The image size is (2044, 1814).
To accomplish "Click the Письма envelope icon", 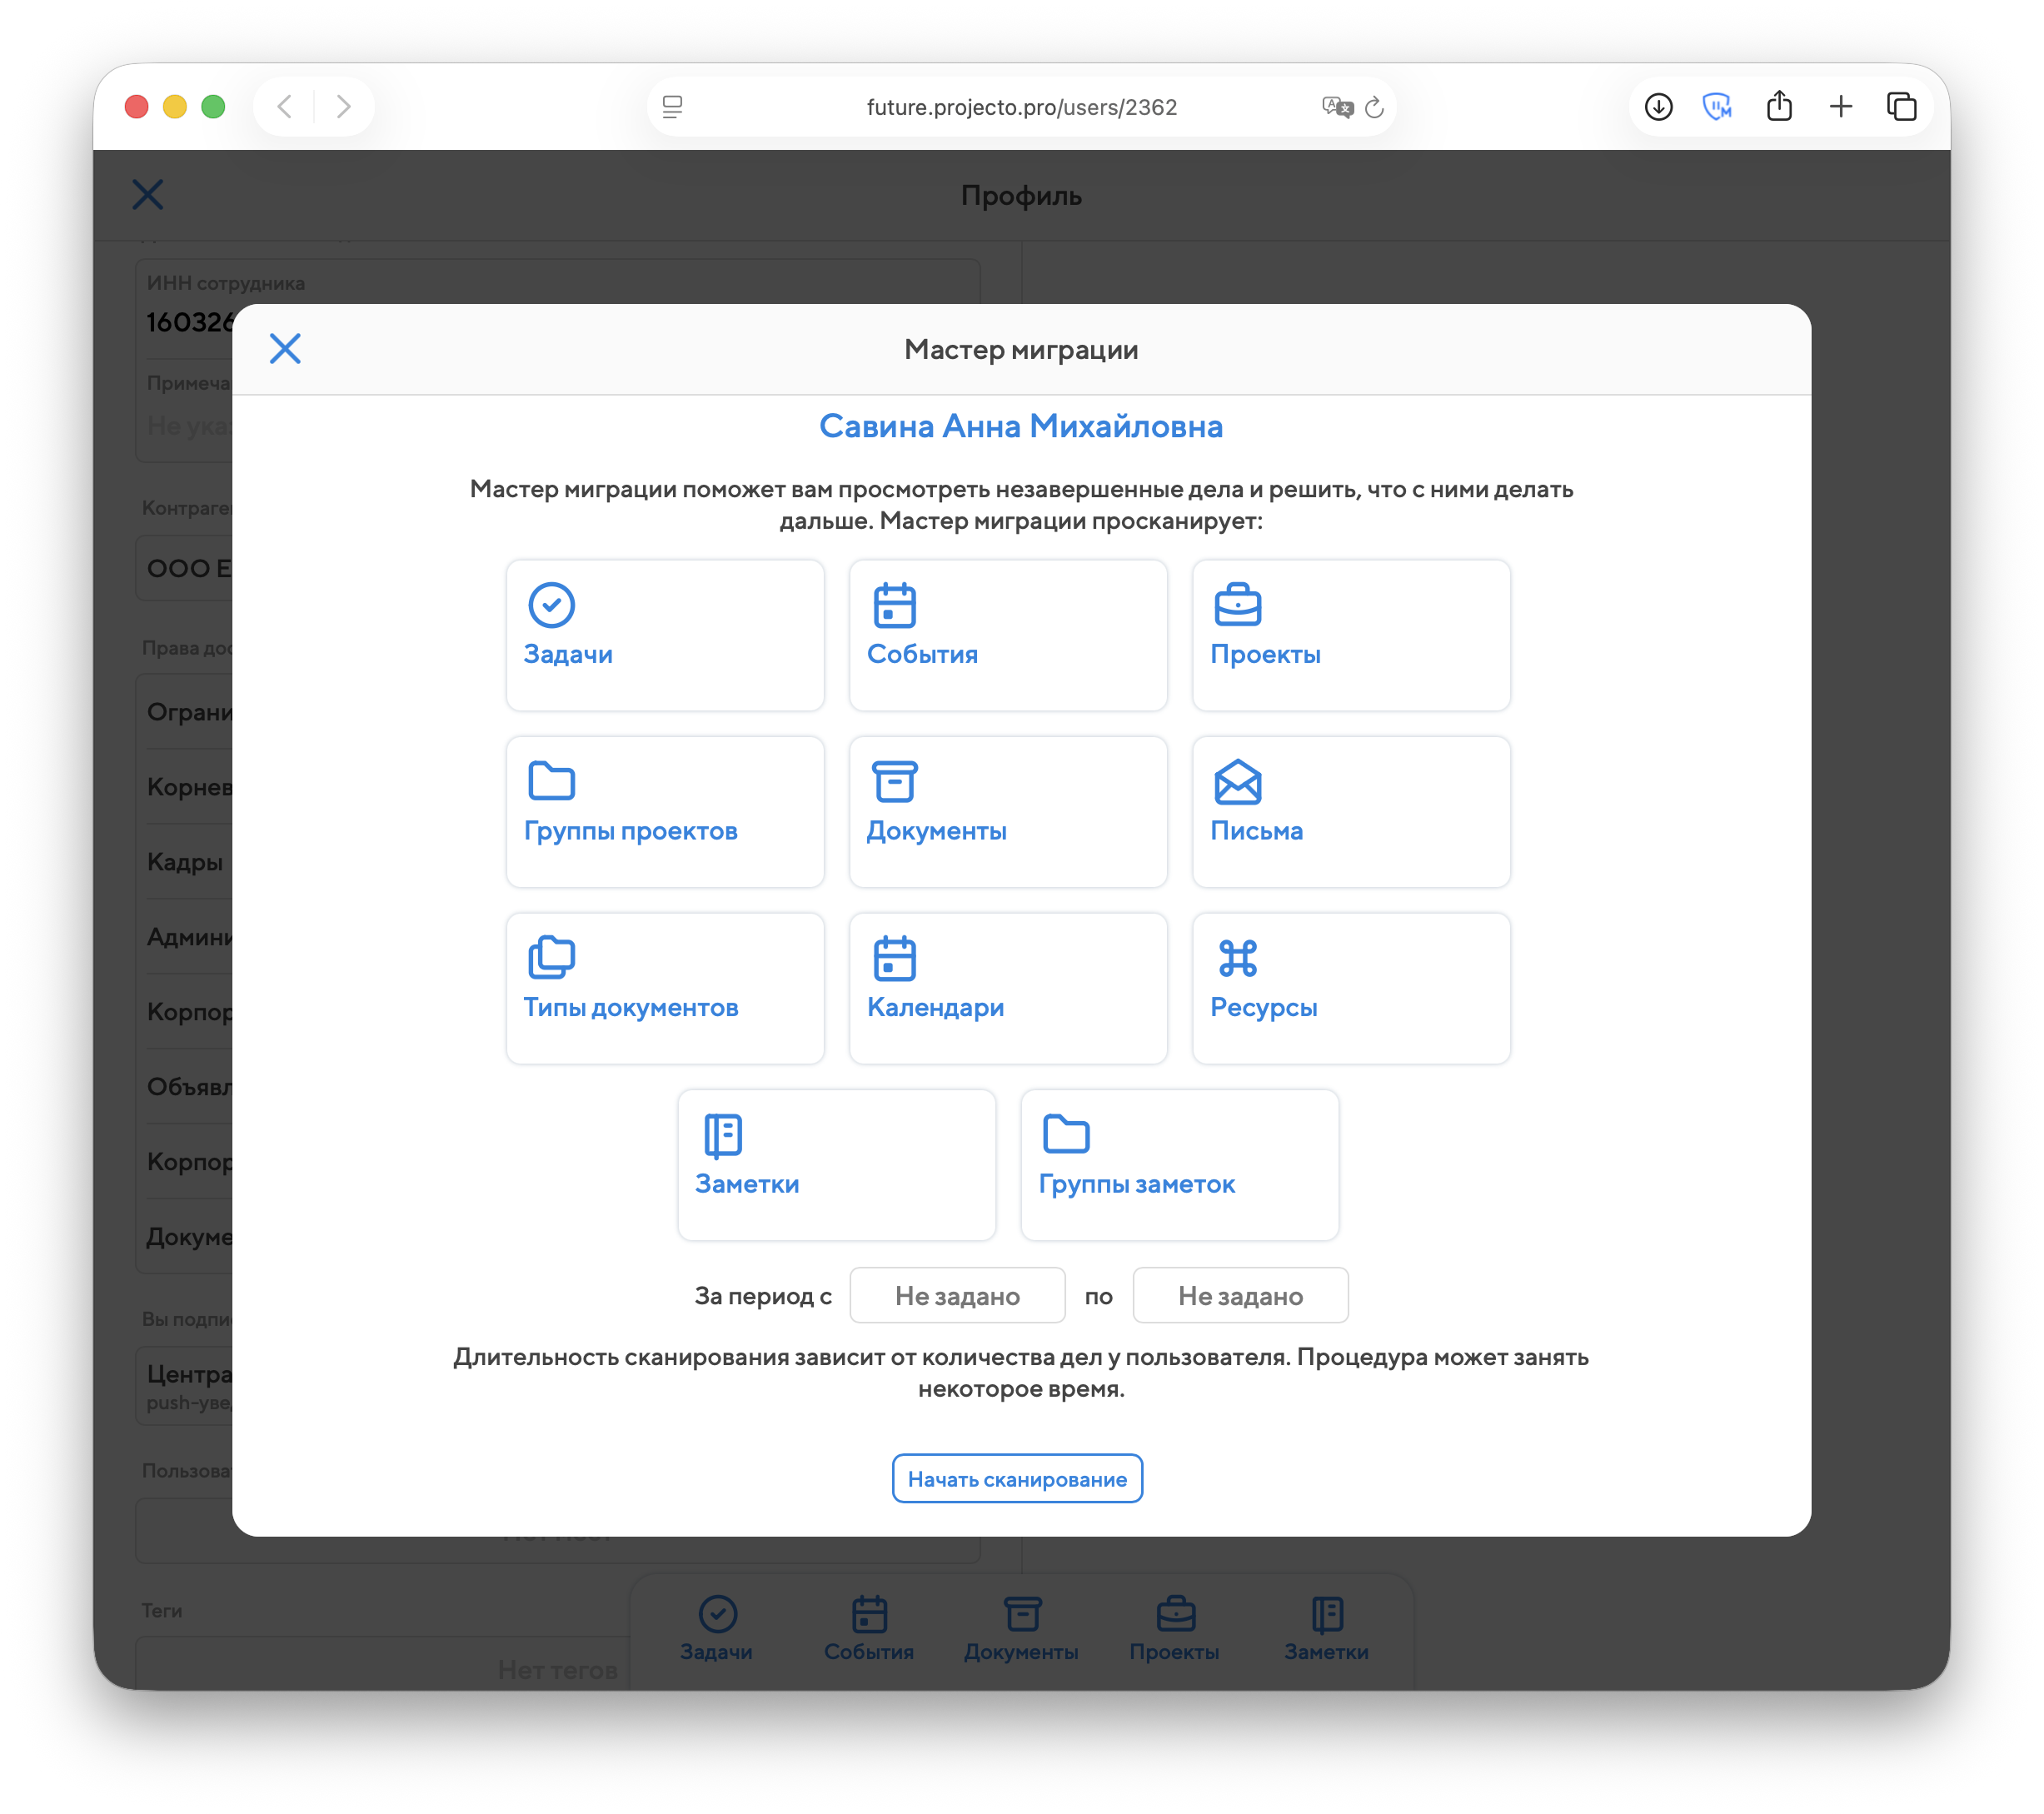I will 1237,781.
